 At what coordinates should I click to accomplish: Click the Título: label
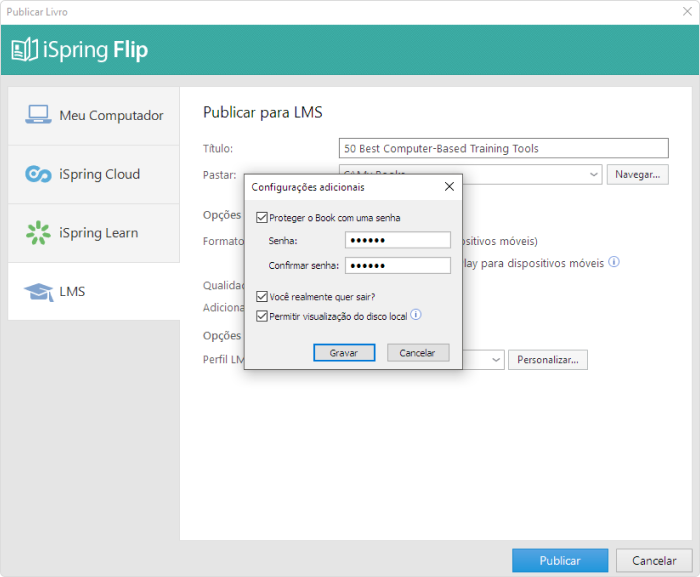(x=218, y=148)
